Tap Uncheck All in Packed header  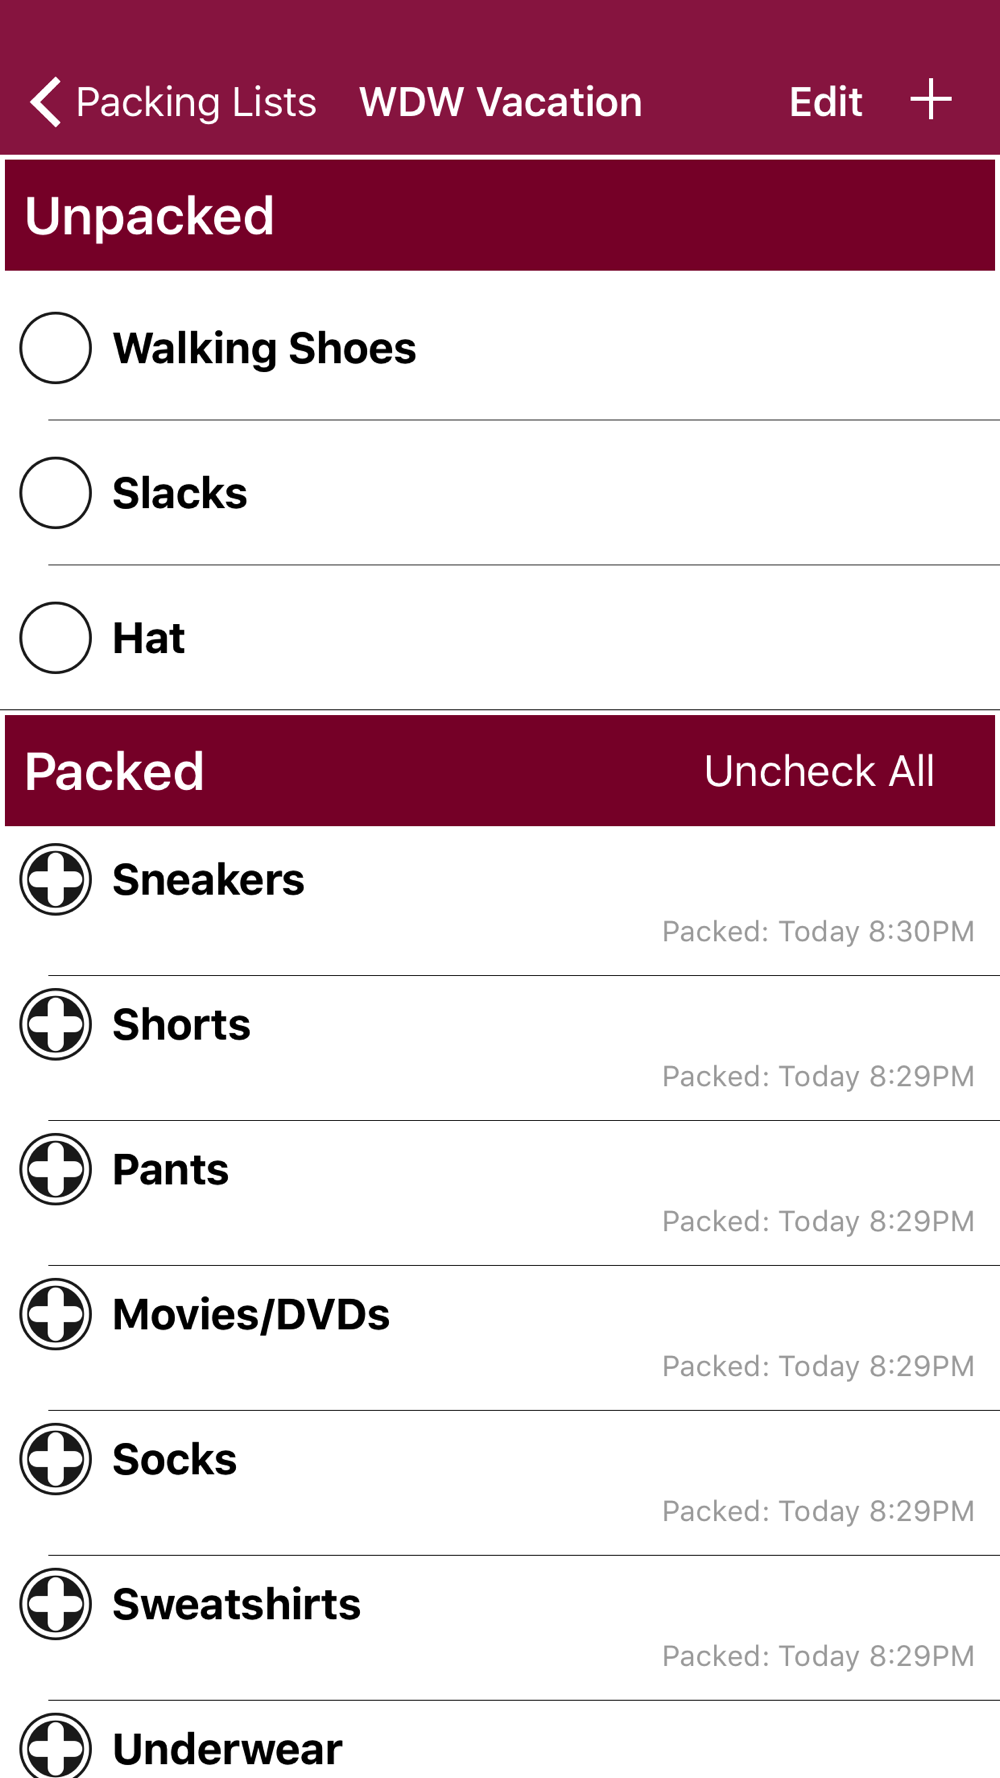[819, 771]
